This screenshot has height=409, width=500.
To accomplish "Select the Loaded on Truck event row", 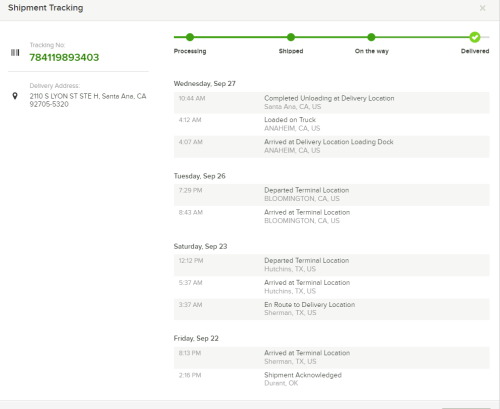I will point(331,124).
